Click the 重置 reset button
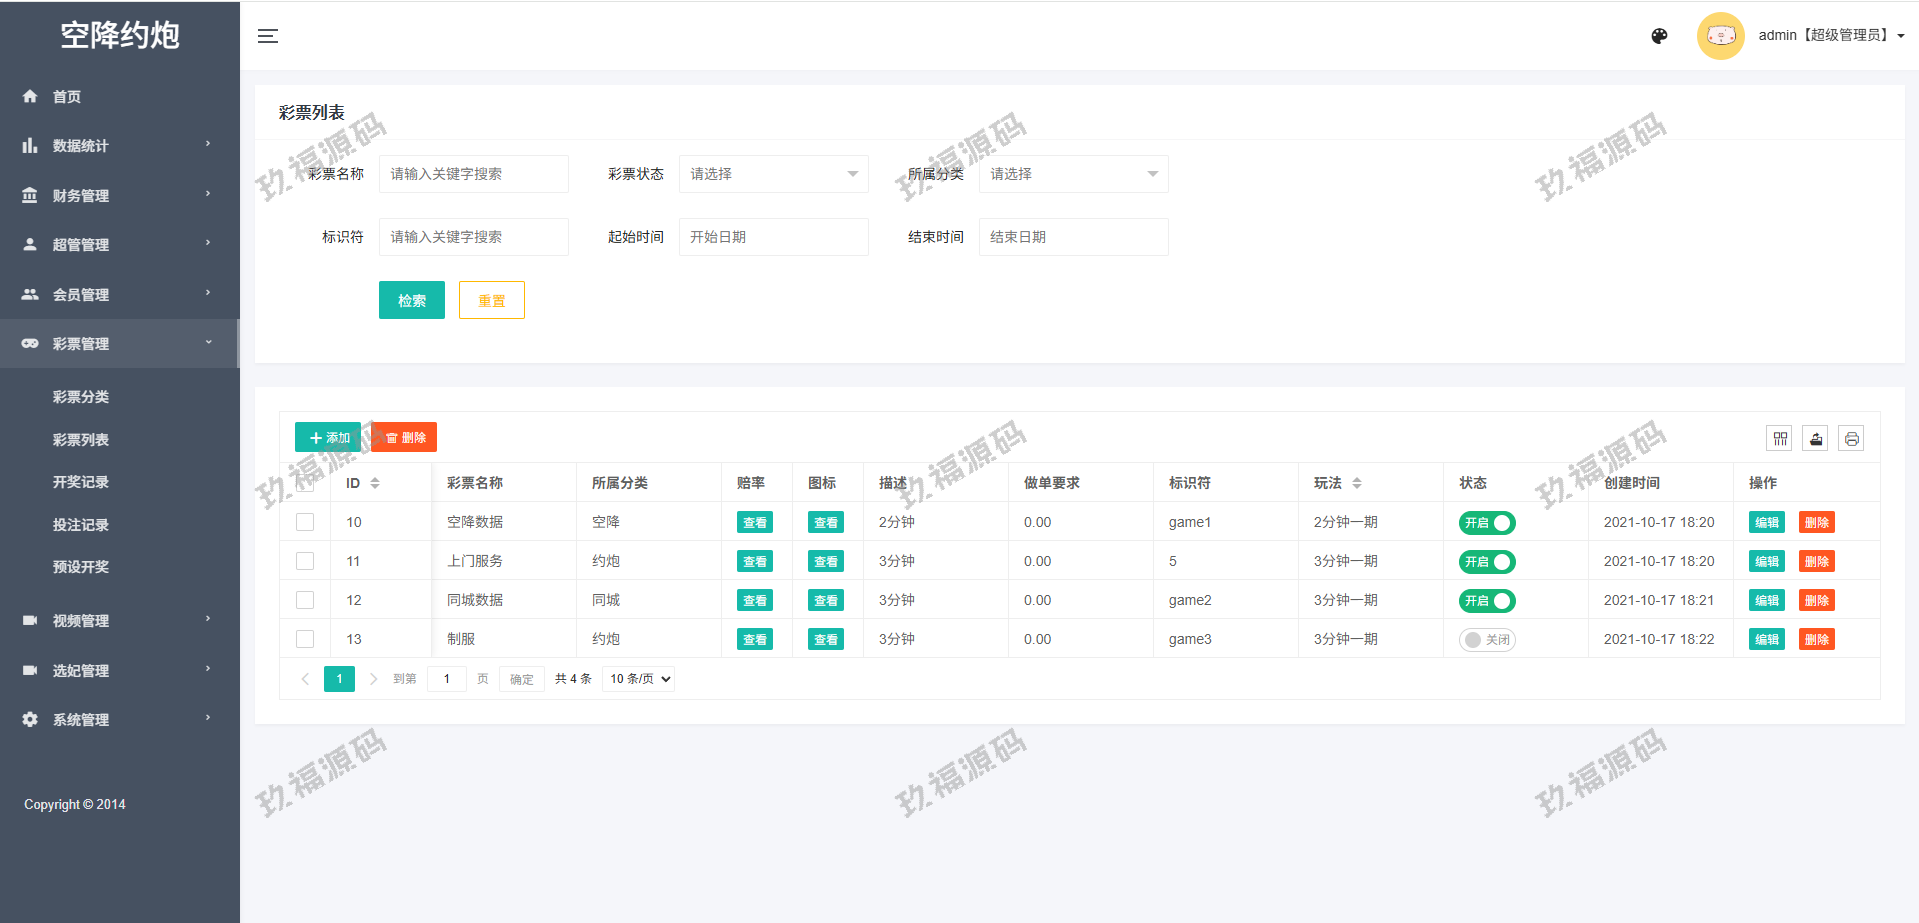1919x923 pixels. pyautogui.click(x=491, y=300)
